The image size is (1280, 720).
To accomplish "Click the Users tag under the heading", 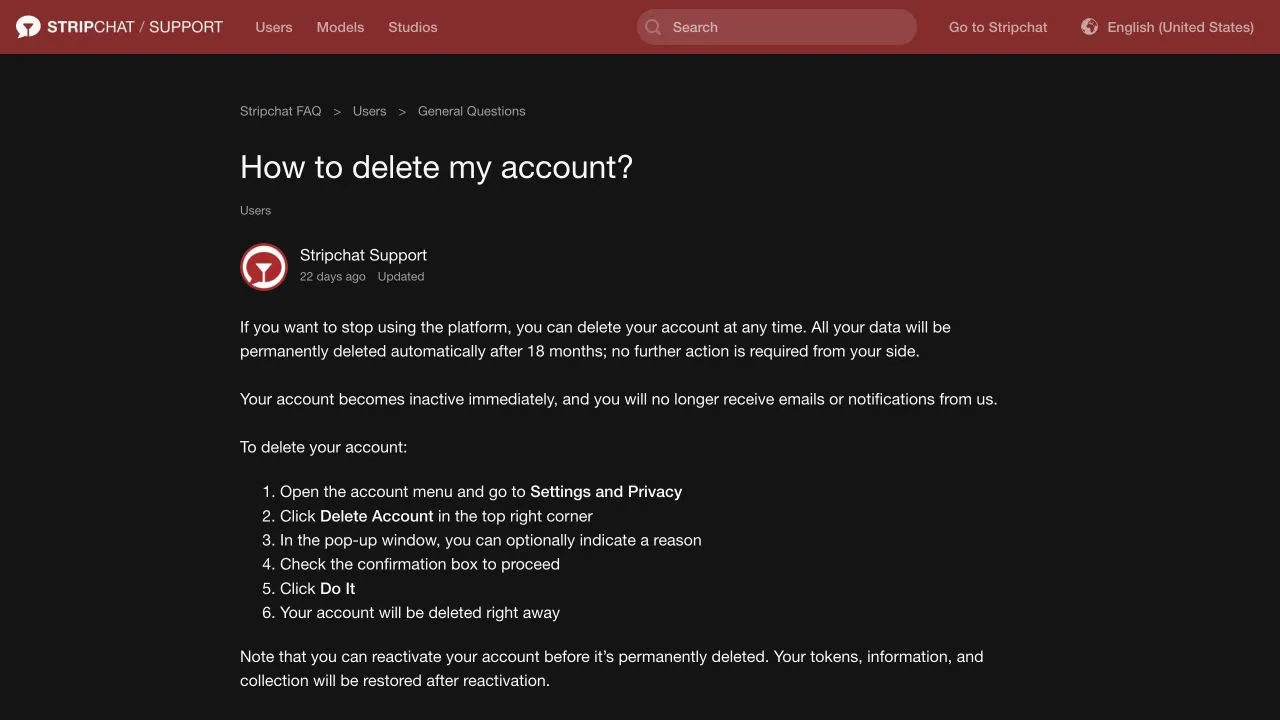I will coord(256,211).
